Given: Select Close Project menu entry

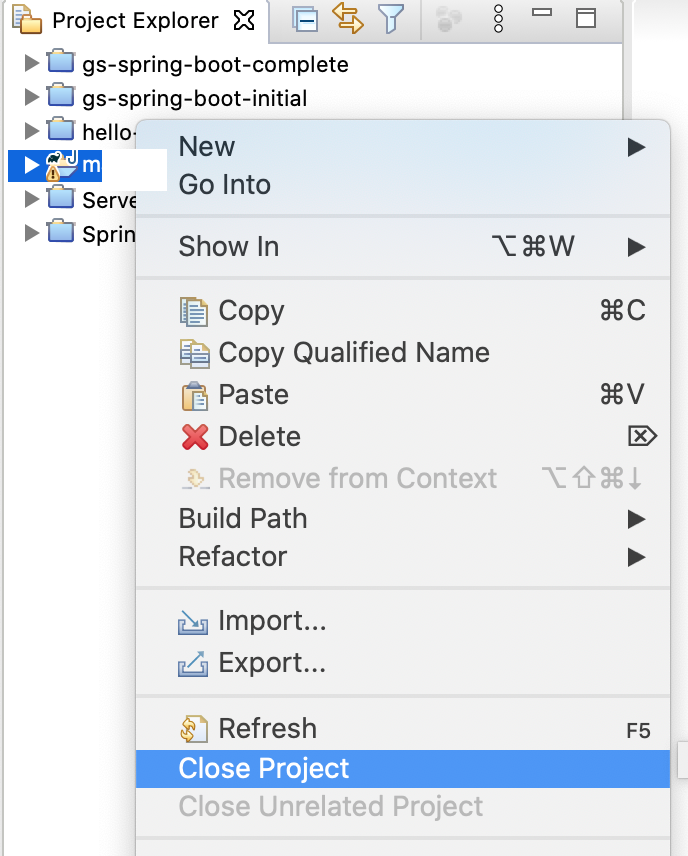Looking at the screenshot, I should tap(403, 769).
